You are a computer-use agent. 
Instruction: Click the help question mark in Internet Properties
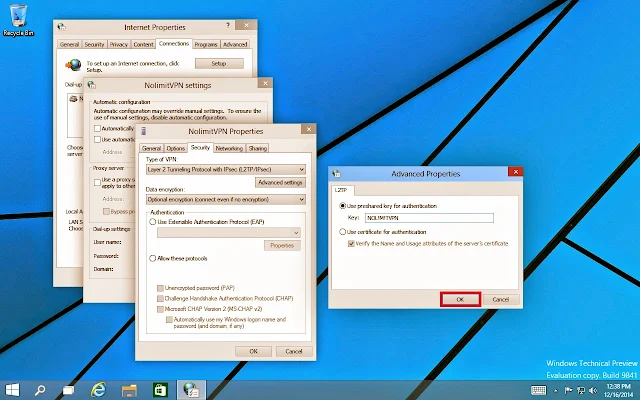coord(228,25)
